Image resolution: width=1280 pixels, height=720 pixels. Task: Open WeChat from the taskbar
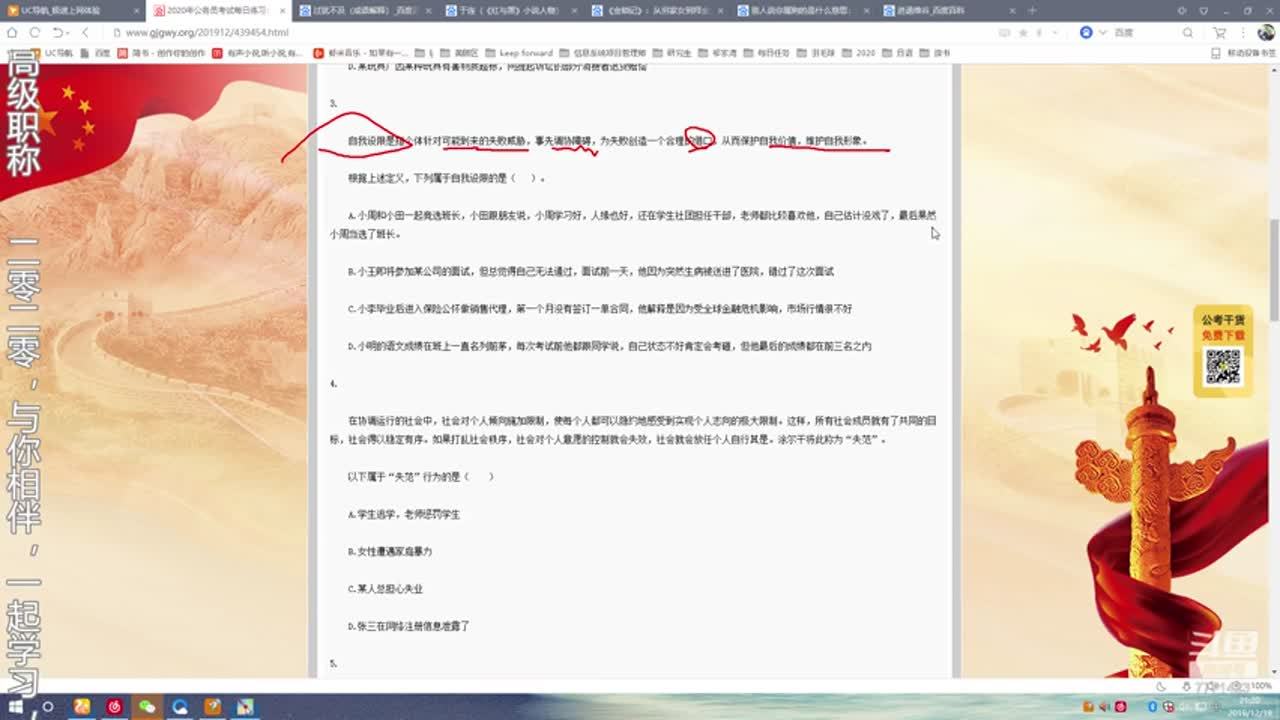pos(147,707)
